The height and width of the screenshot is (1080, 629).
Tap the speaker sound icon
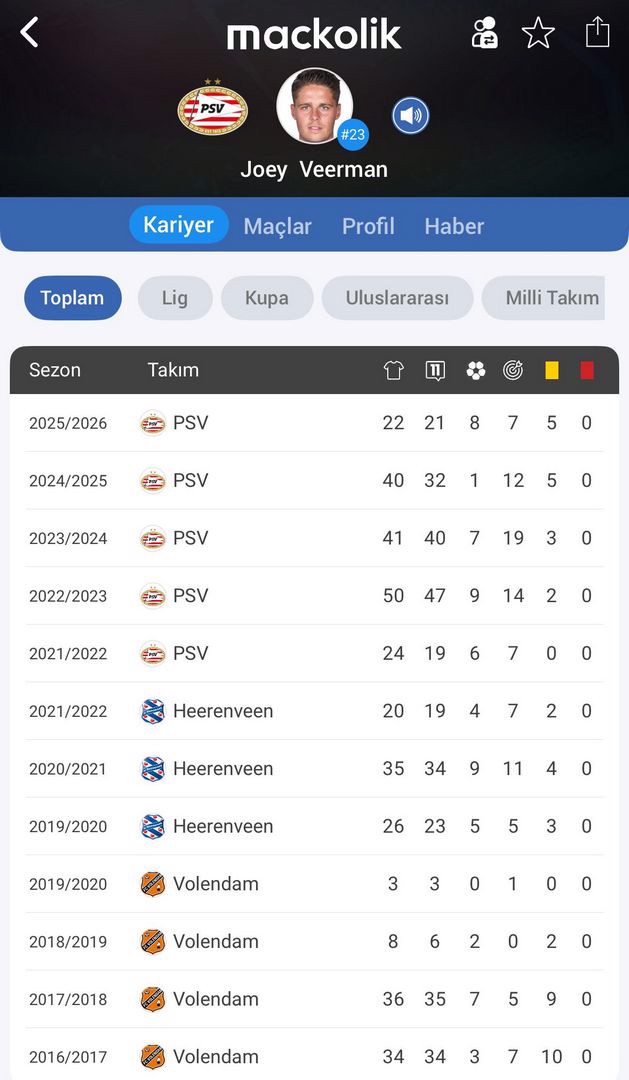[410, 116]
